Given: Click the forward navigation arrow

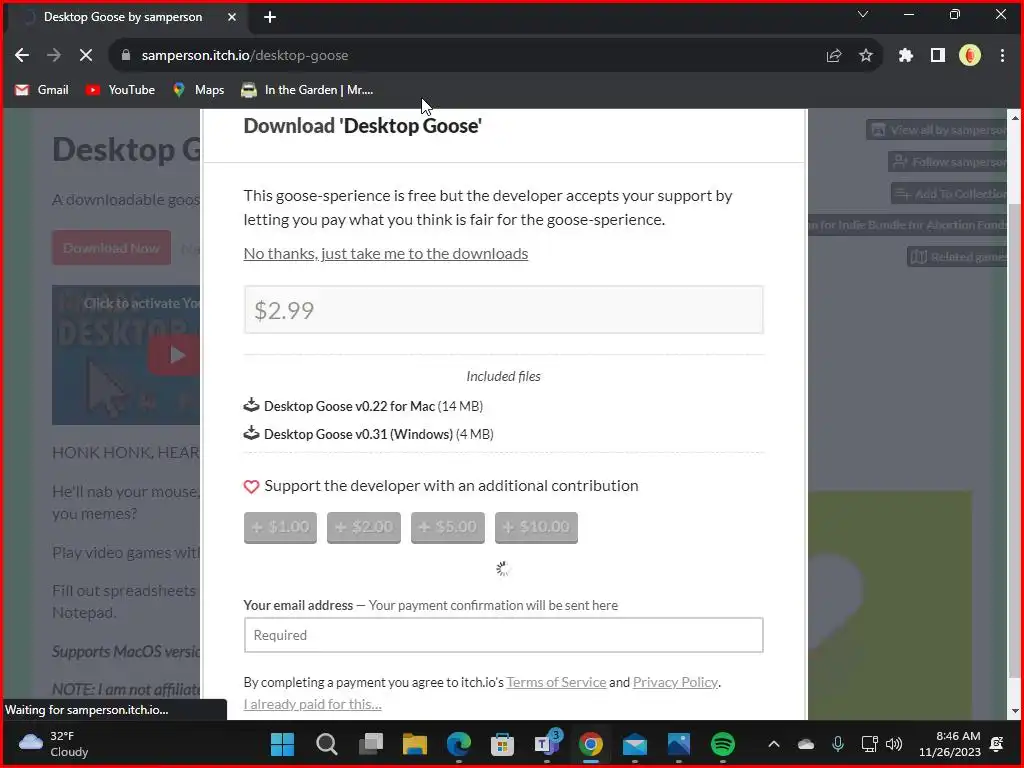Looking at the screenshot, I should click(54, 56).
